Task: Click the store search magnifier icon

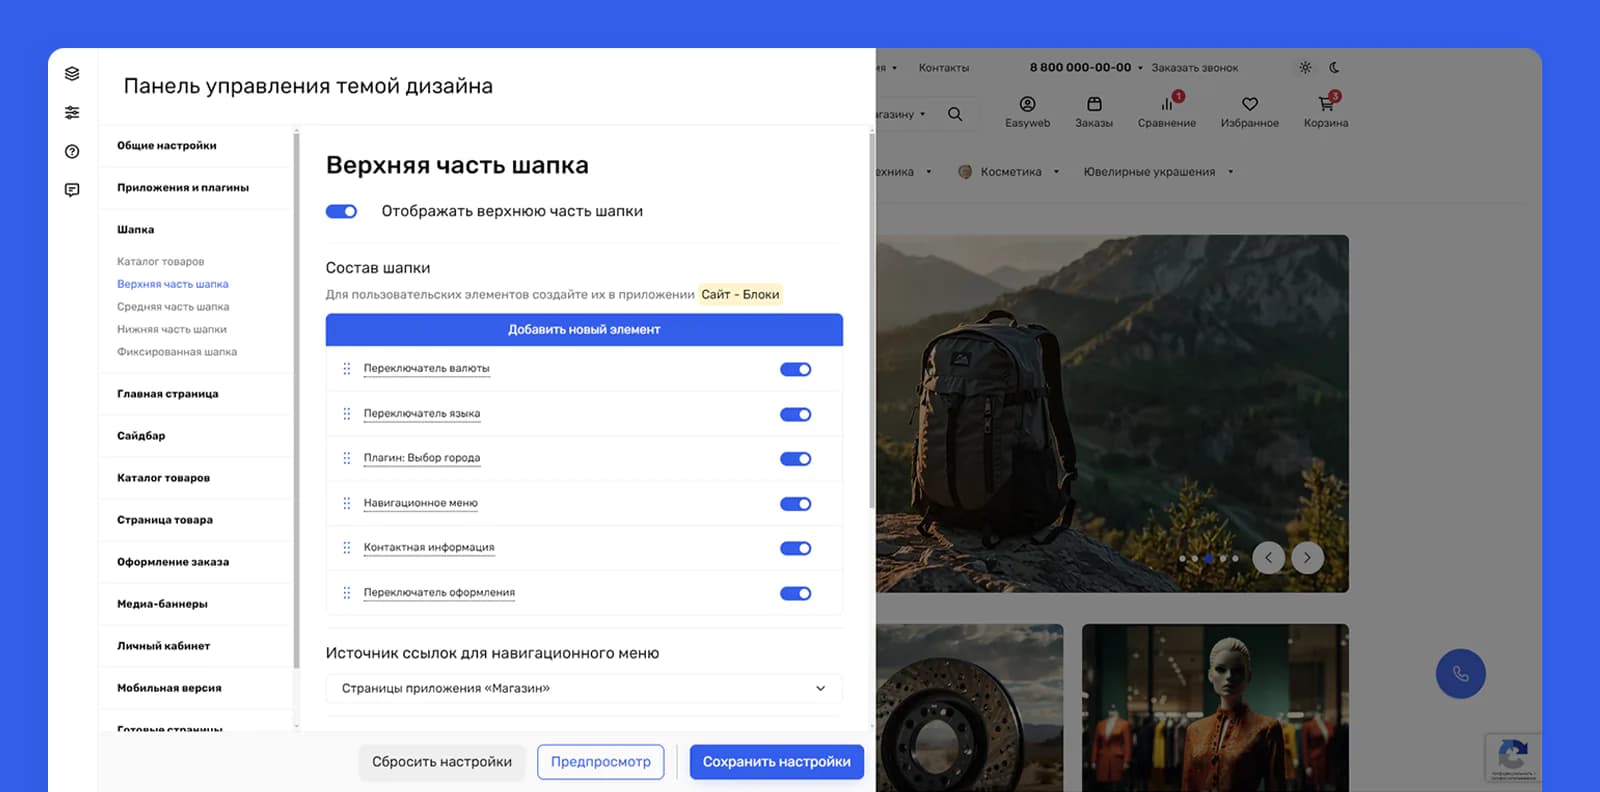Action: (955, 114)
